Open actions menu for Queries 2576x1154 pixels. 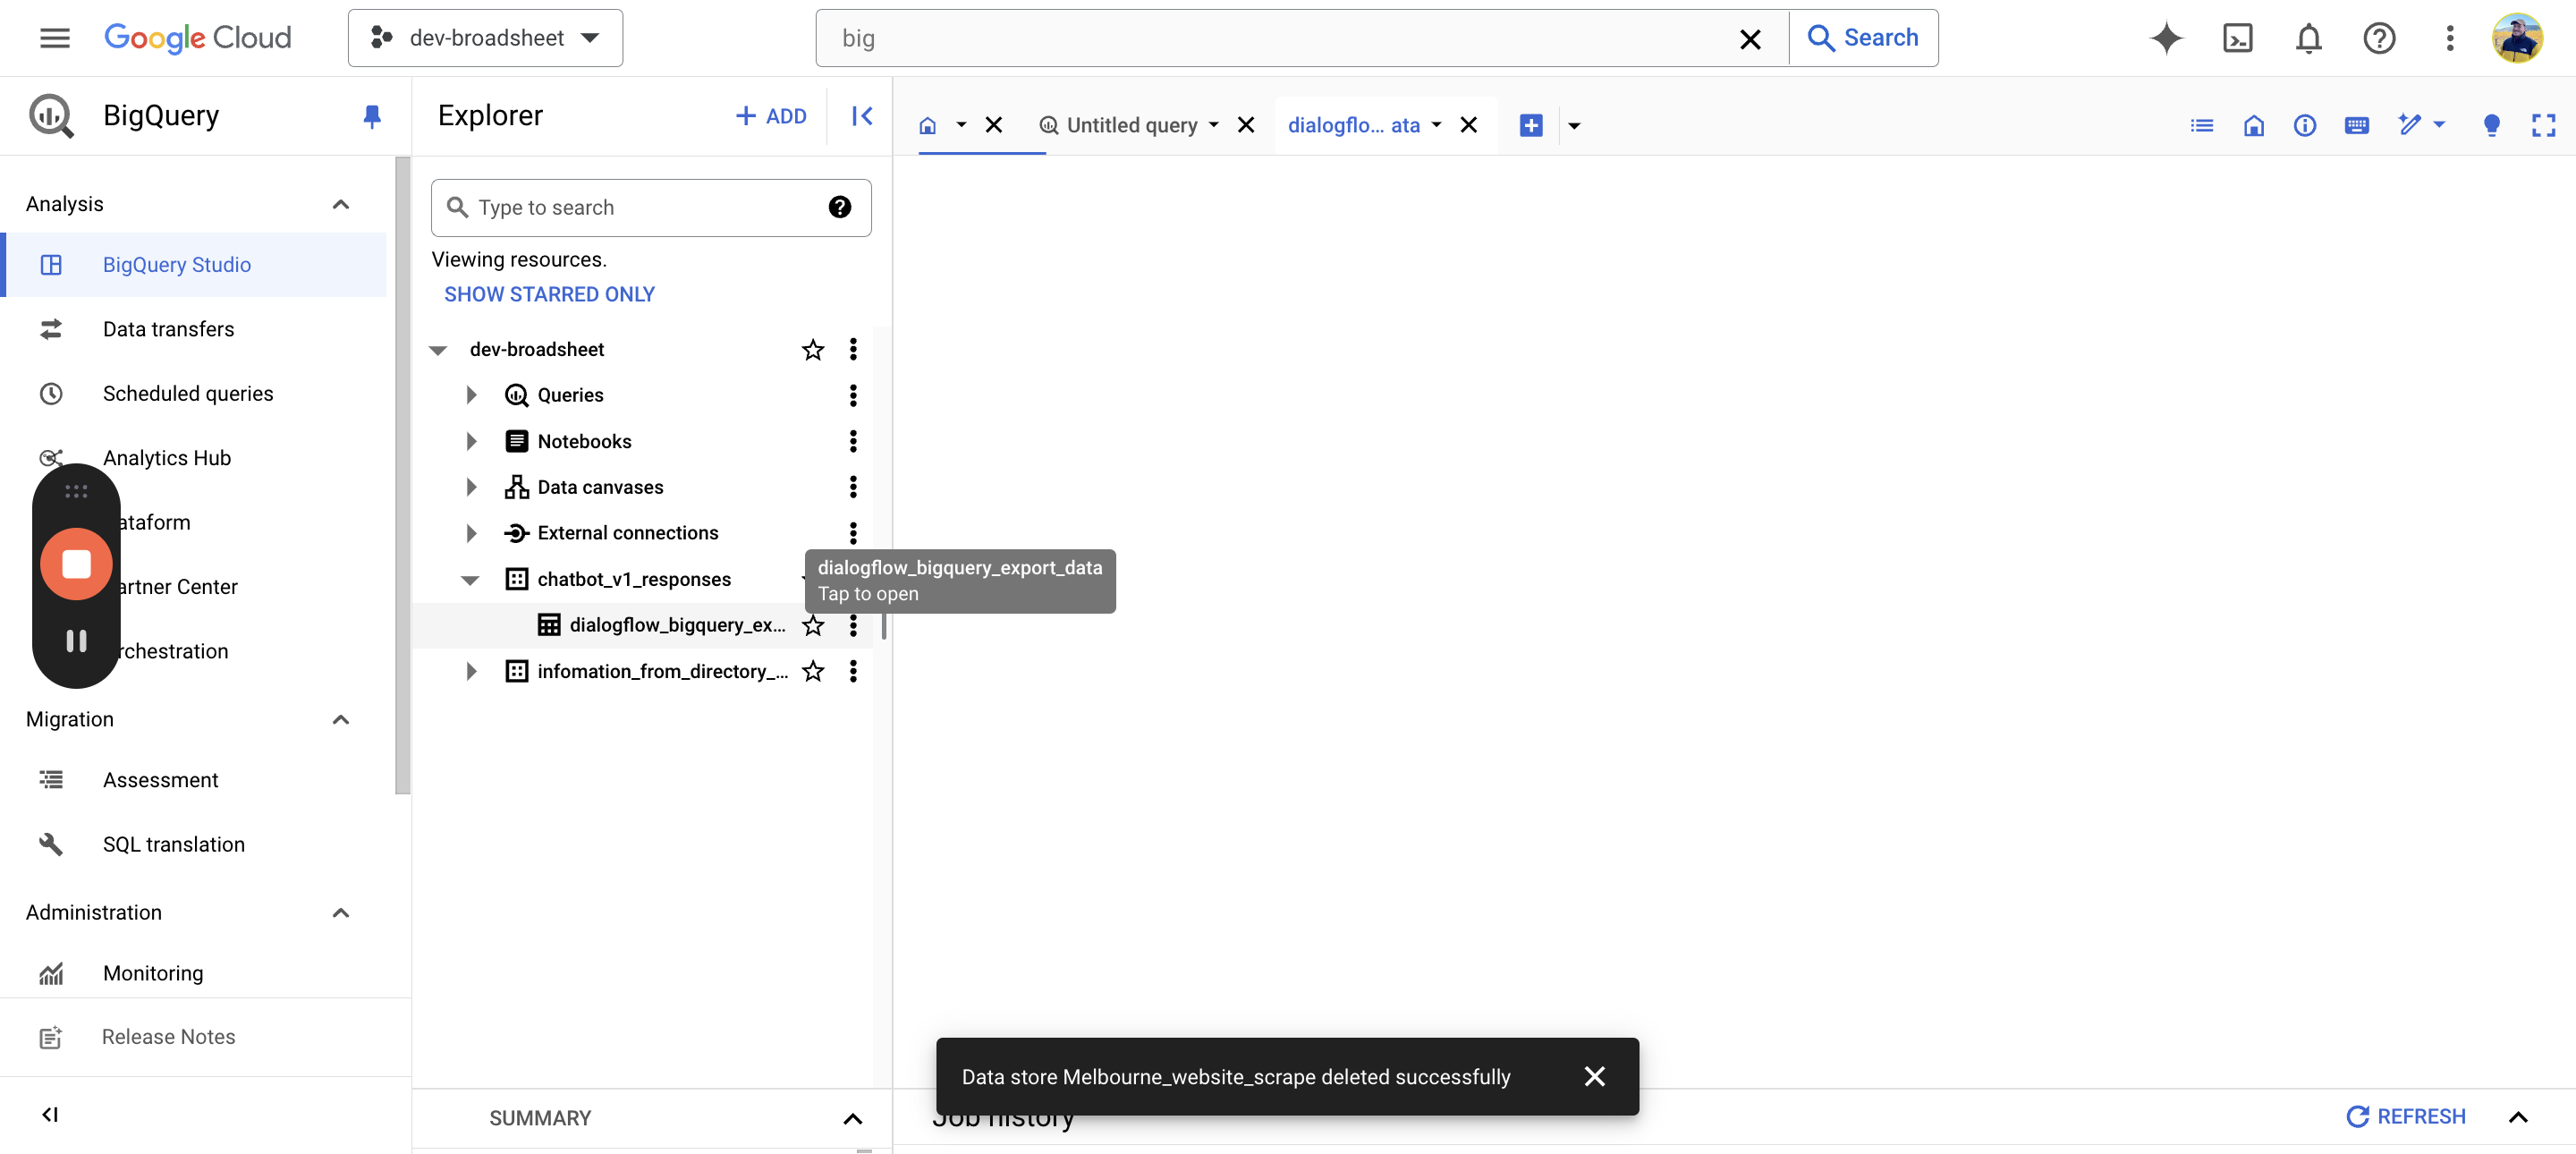pyautogui.click(x=853, y=395)
